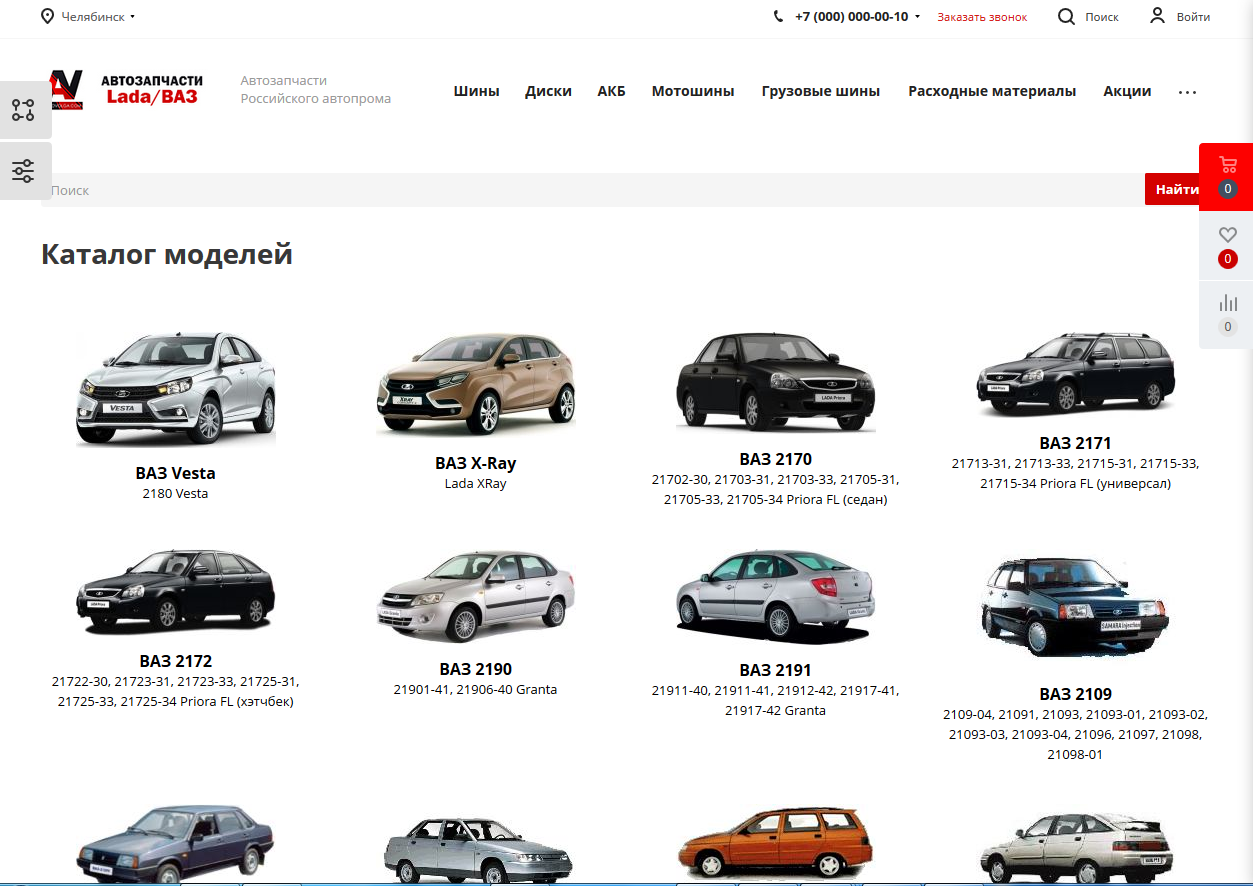Click the silver sedan image in bottom row
The width and height of the screenshot is (1253, 886).
(x=476, y=849)
